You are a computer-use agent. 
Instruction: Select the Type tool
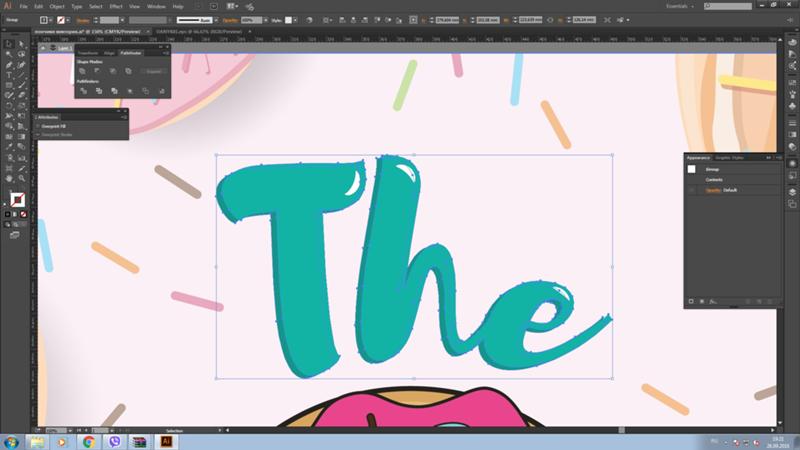point(9,76)
